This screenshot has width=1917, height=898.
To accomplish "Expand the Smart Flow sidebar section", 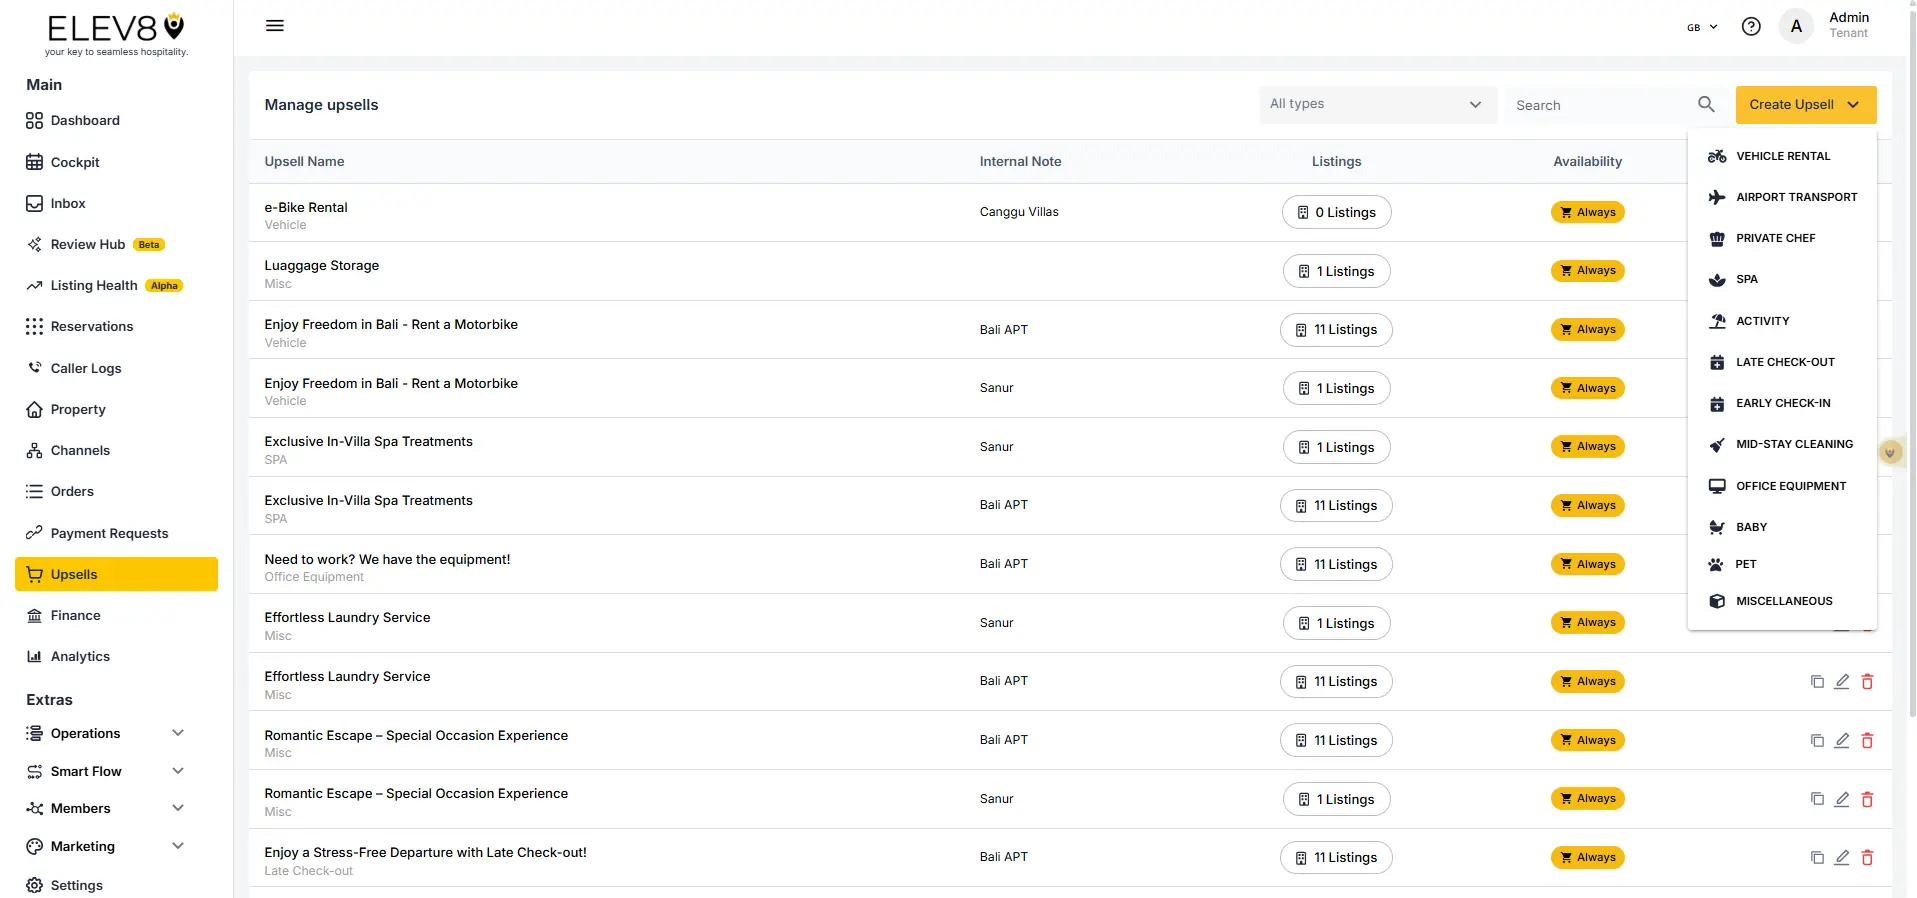I will click(106, 771).
